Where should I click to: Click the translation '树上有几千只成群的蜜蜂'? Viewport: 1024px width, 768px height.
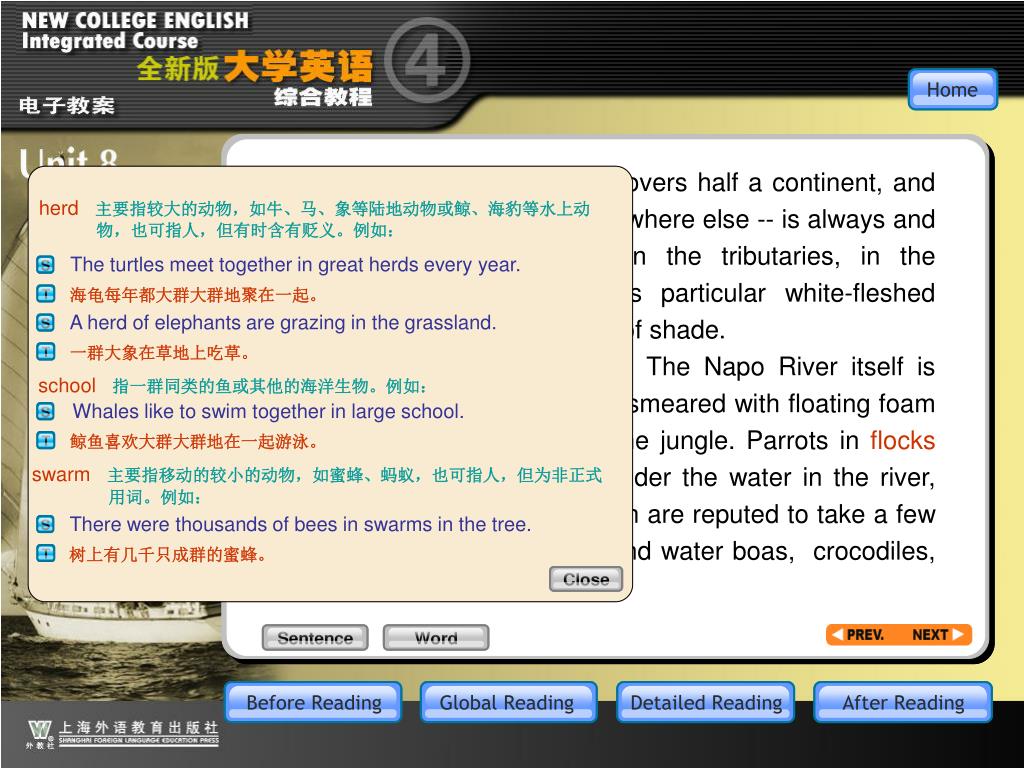tap(168, 555)
